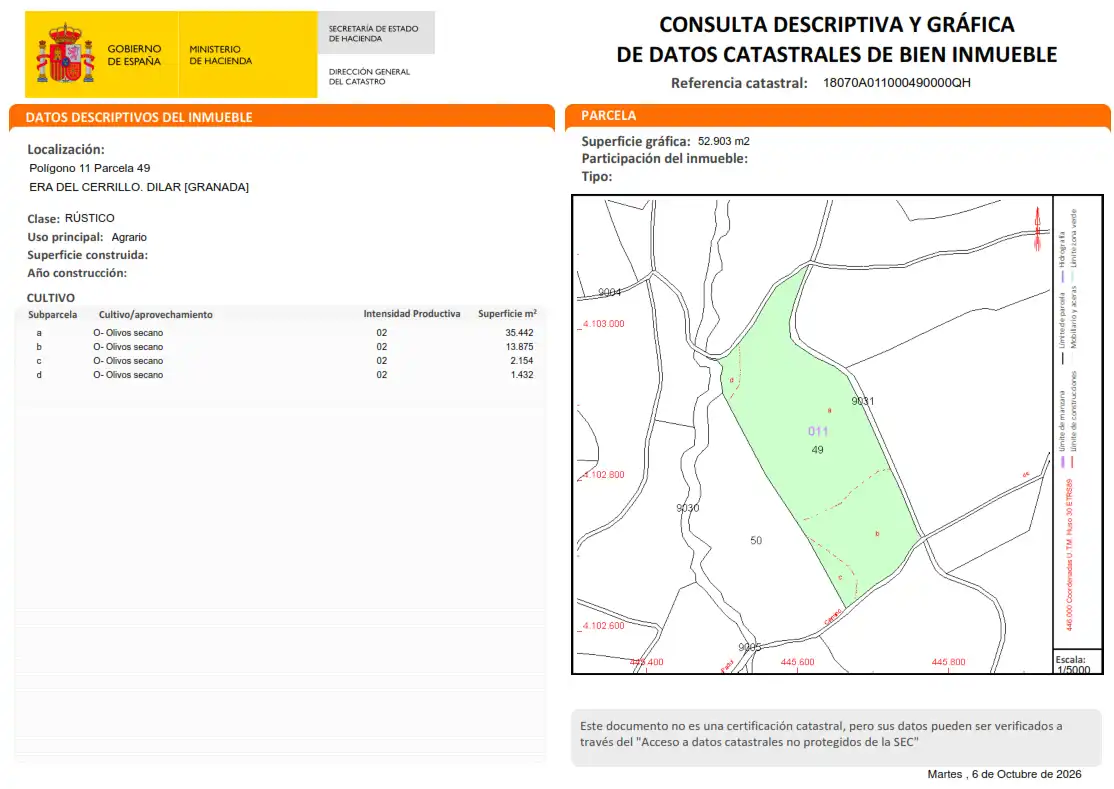Select the "GOBIERNO DE ESPAÑA" logo text
1114x789 pixels.
[134, 55]
